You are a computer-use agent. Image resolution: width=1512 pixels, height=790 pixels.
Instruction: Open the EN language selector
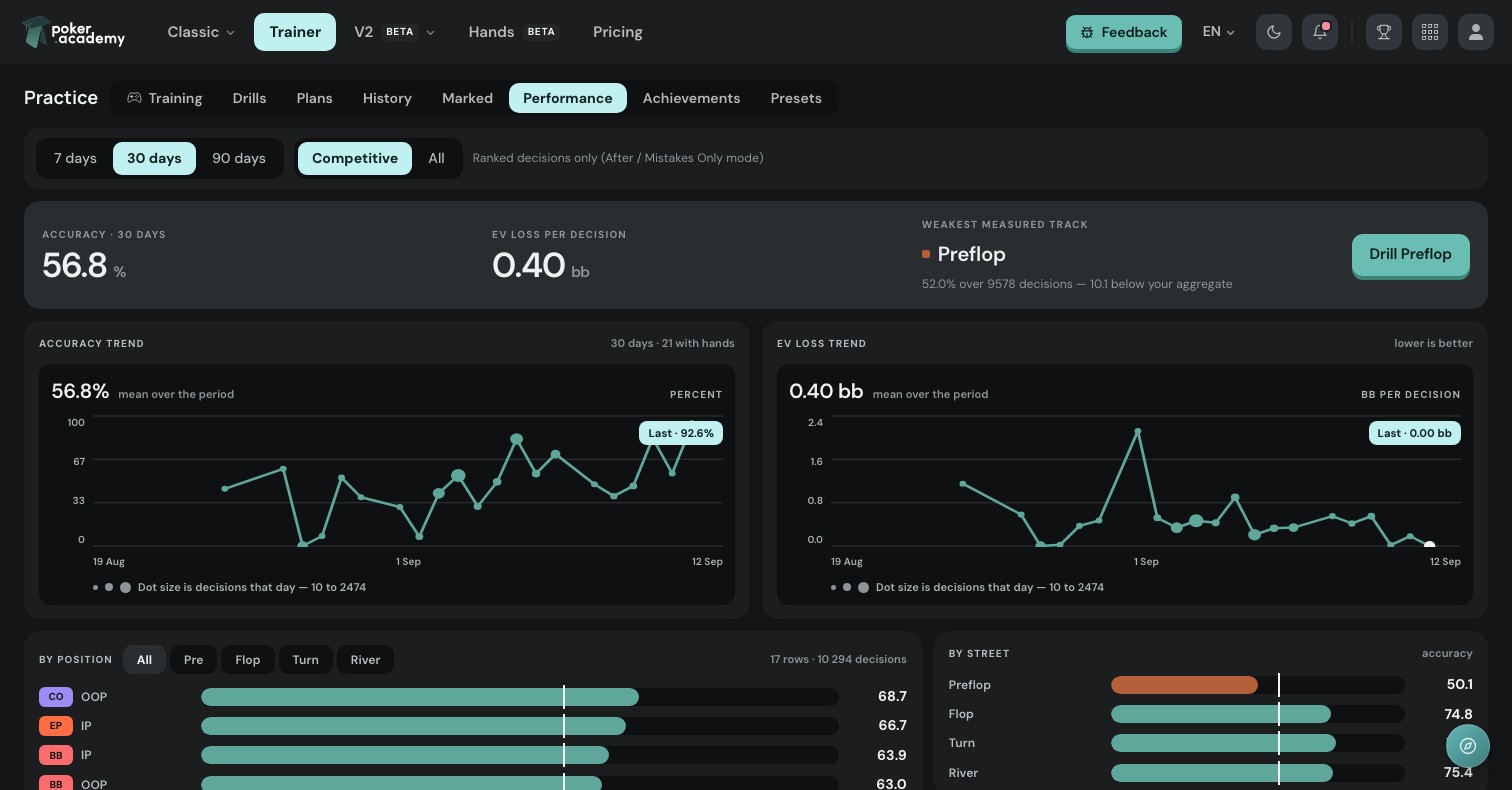(1218, 32)
